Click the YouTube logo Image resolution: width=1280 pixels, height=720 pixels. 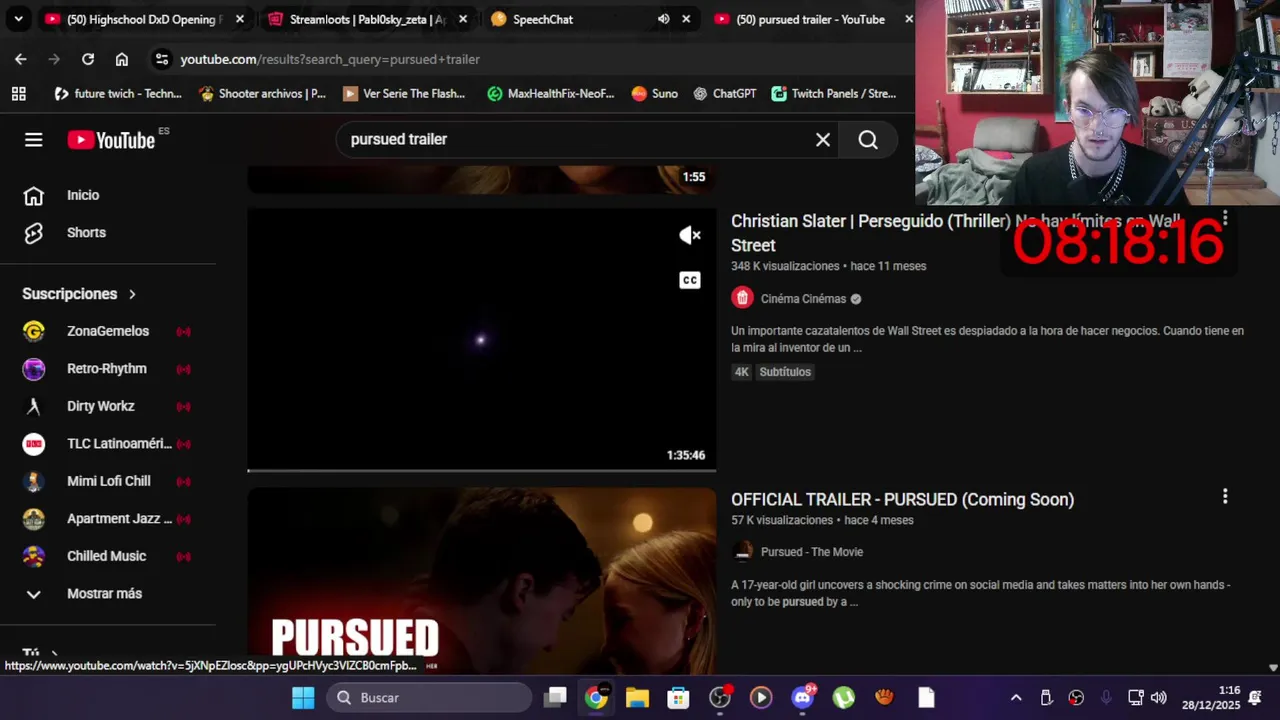111,140
